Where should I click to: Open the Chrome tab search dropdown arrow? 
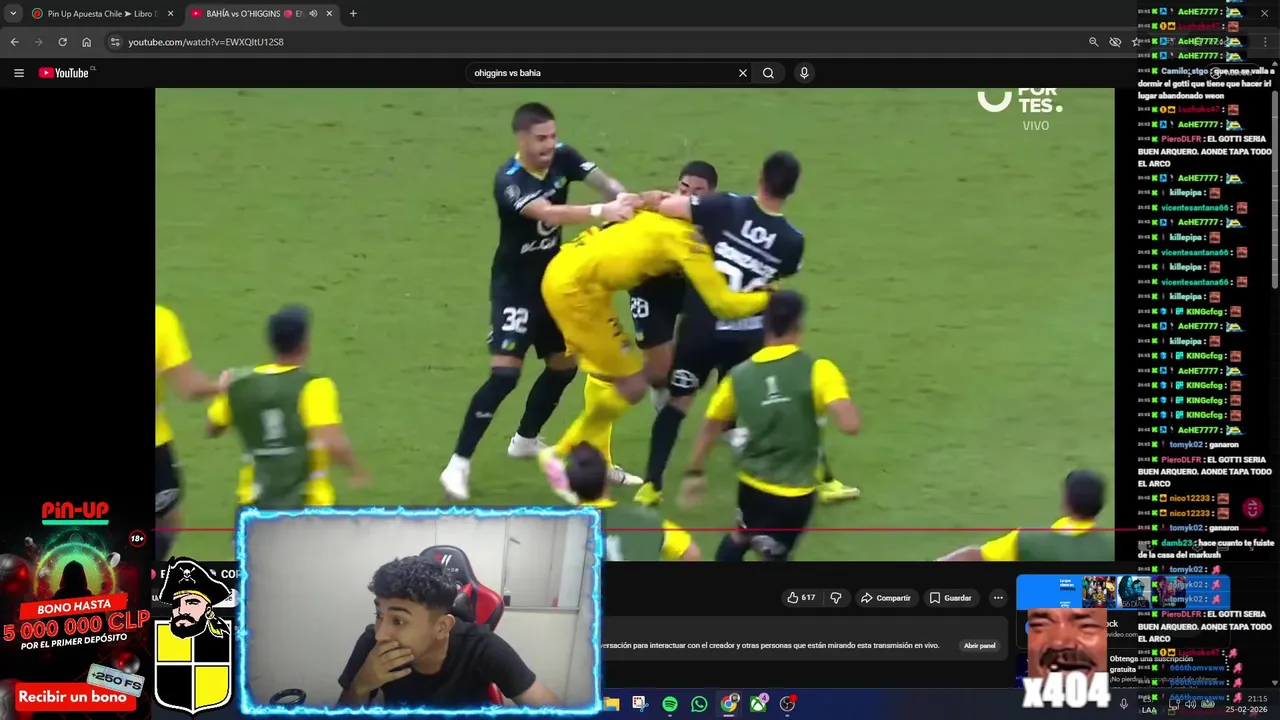click(x=13, y=14)
